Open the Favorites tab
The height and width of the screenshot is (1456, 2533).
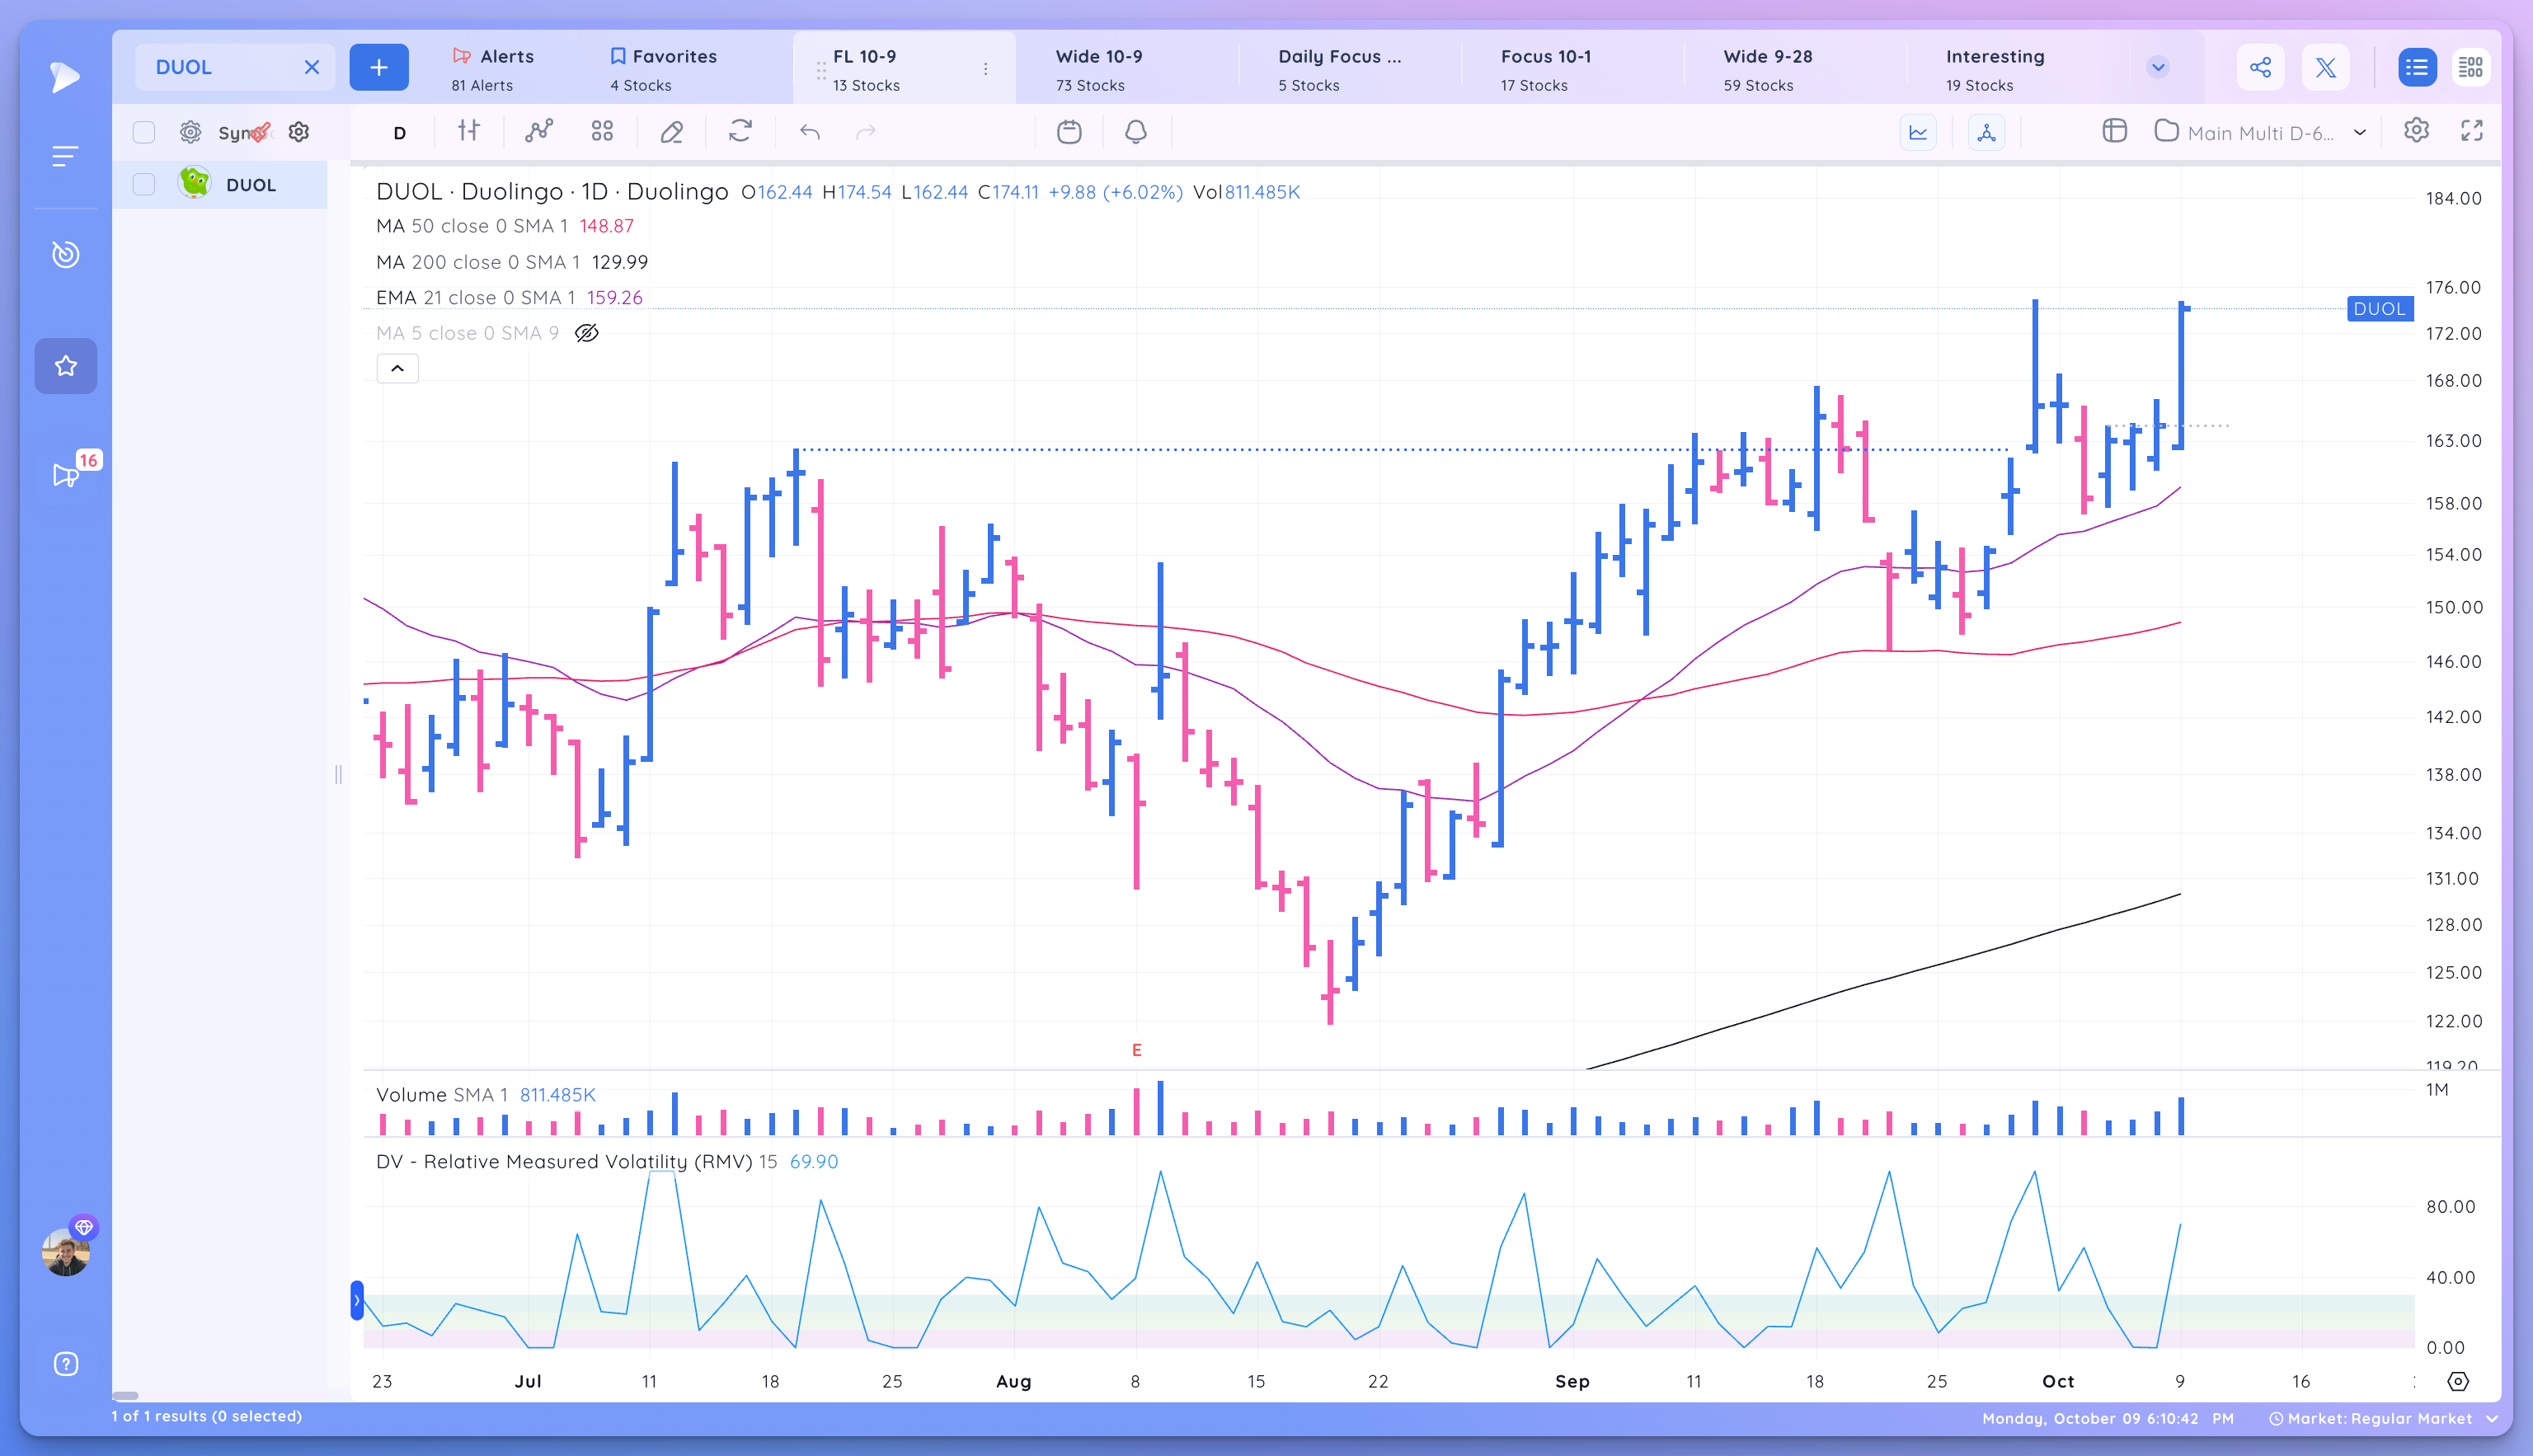(x=664, y=69)
